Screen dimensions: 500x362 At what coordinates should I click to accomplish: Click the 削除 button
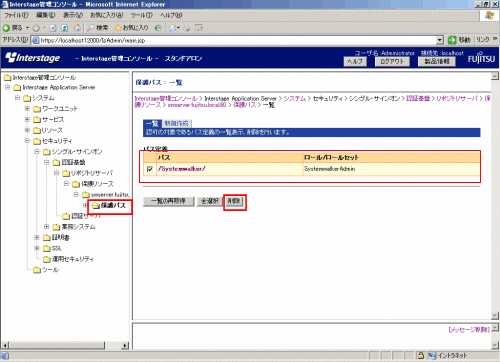234,201
